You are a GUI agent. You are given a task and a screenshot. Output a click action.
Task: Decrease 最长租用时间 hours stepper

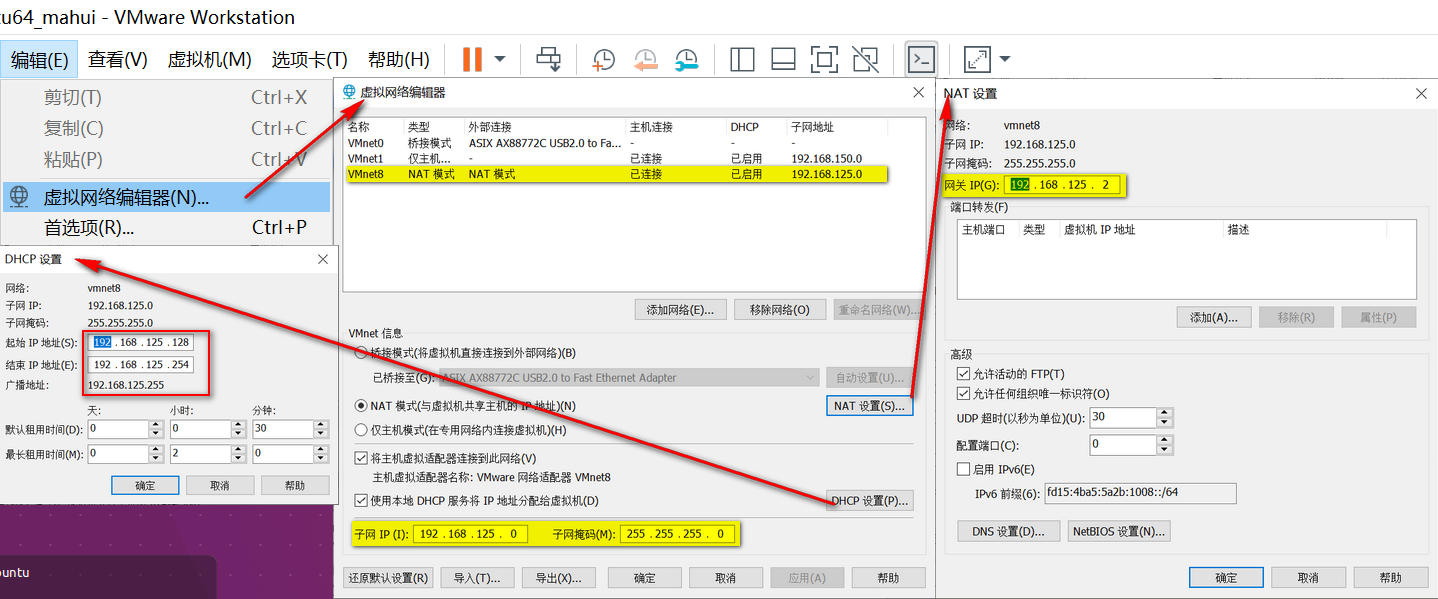tap(238, 458)
